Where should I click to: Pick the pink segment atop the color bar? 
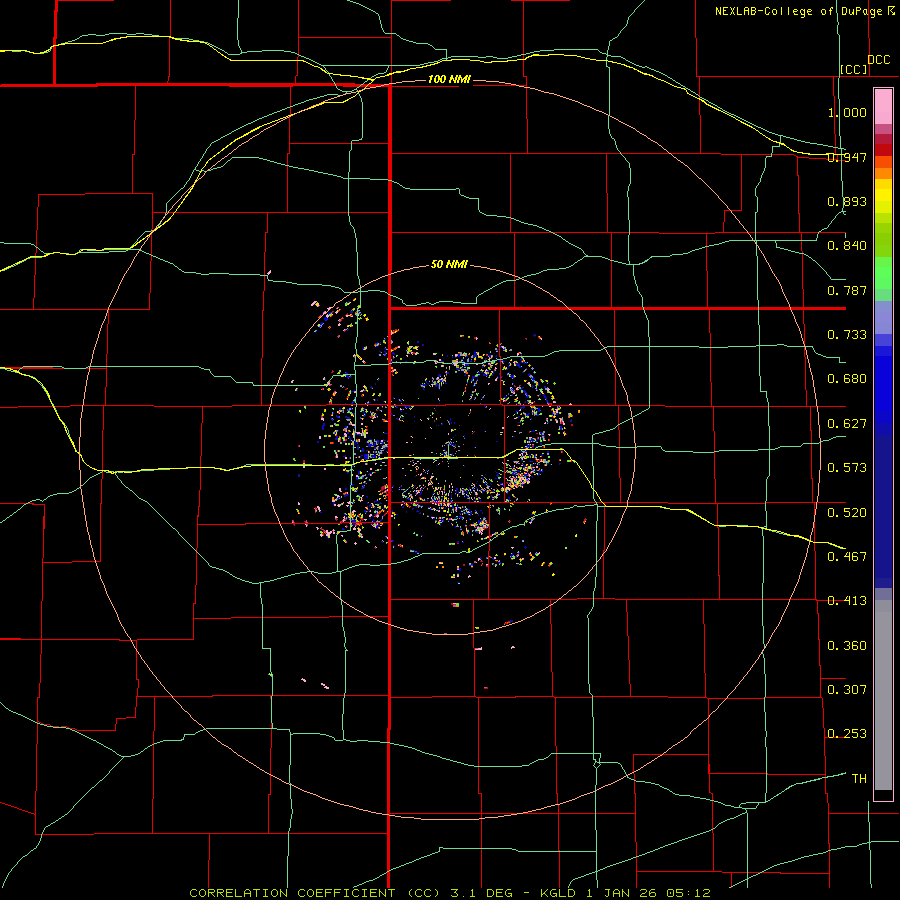click(883, 107)
